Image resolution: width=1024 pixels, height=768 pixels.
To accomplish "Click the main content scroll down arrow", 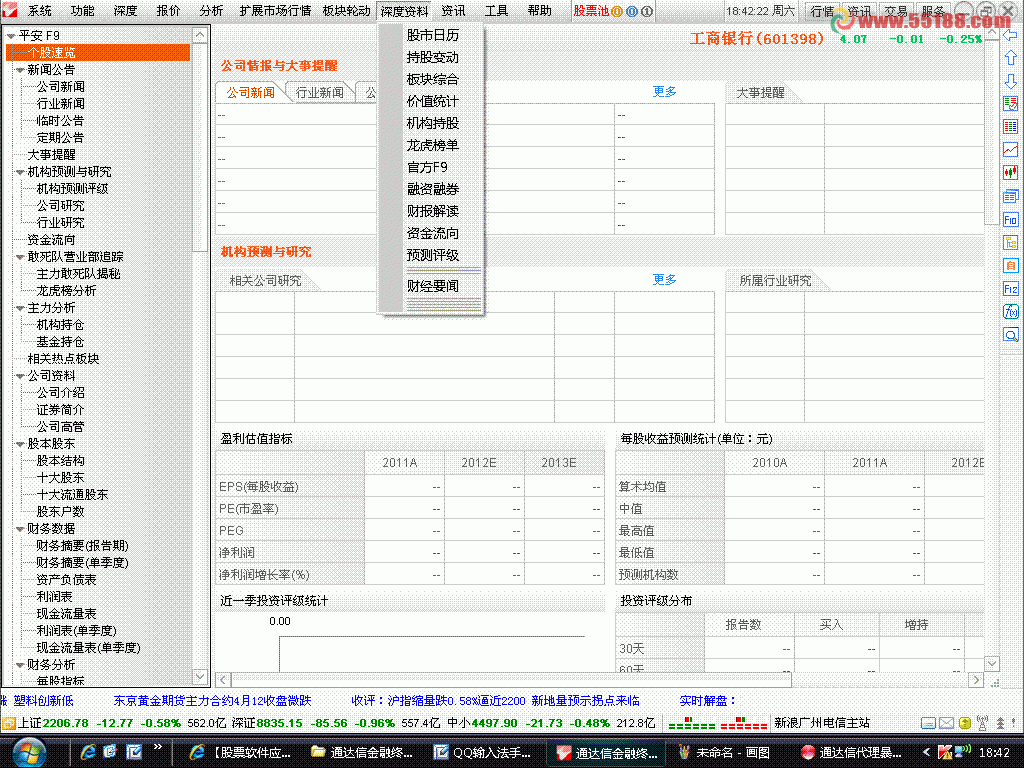I will pyautogui.click(x=991, y=664).
